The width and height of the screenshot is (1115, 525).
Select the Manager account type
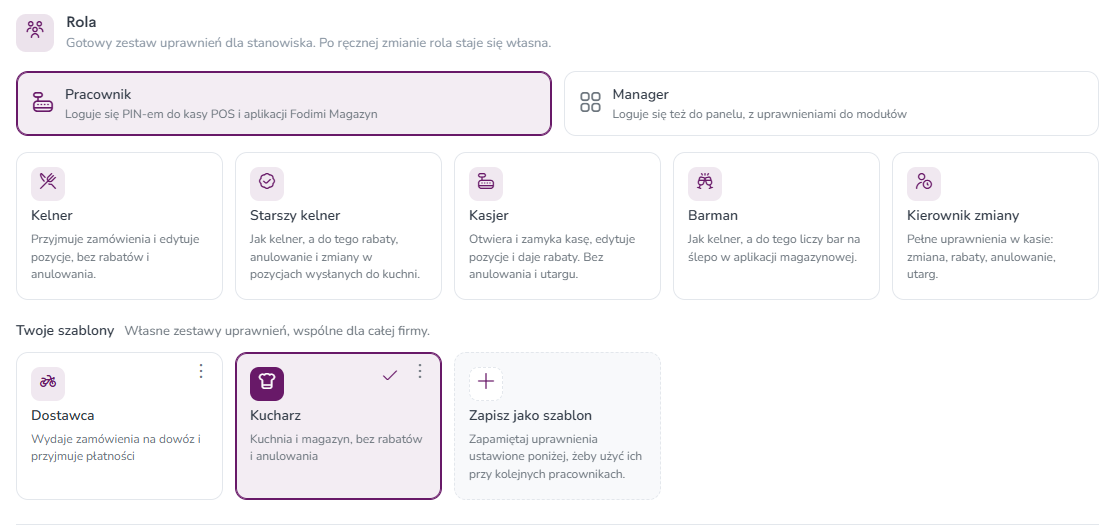click(x=831, y=103)
